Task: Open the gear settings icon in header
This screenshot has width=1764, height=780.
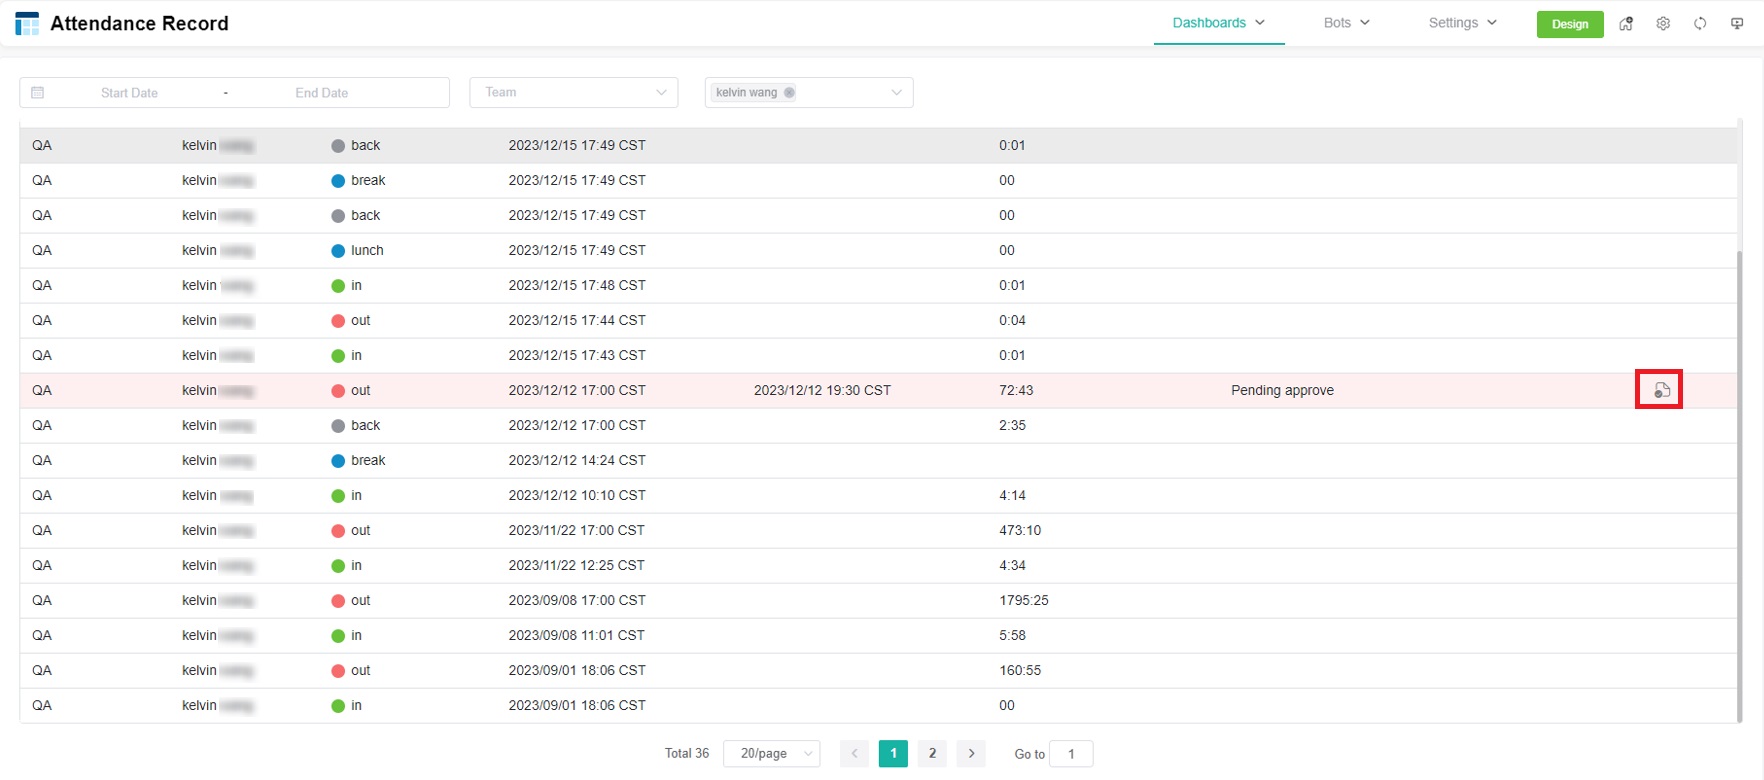Action: point(1663,24)
